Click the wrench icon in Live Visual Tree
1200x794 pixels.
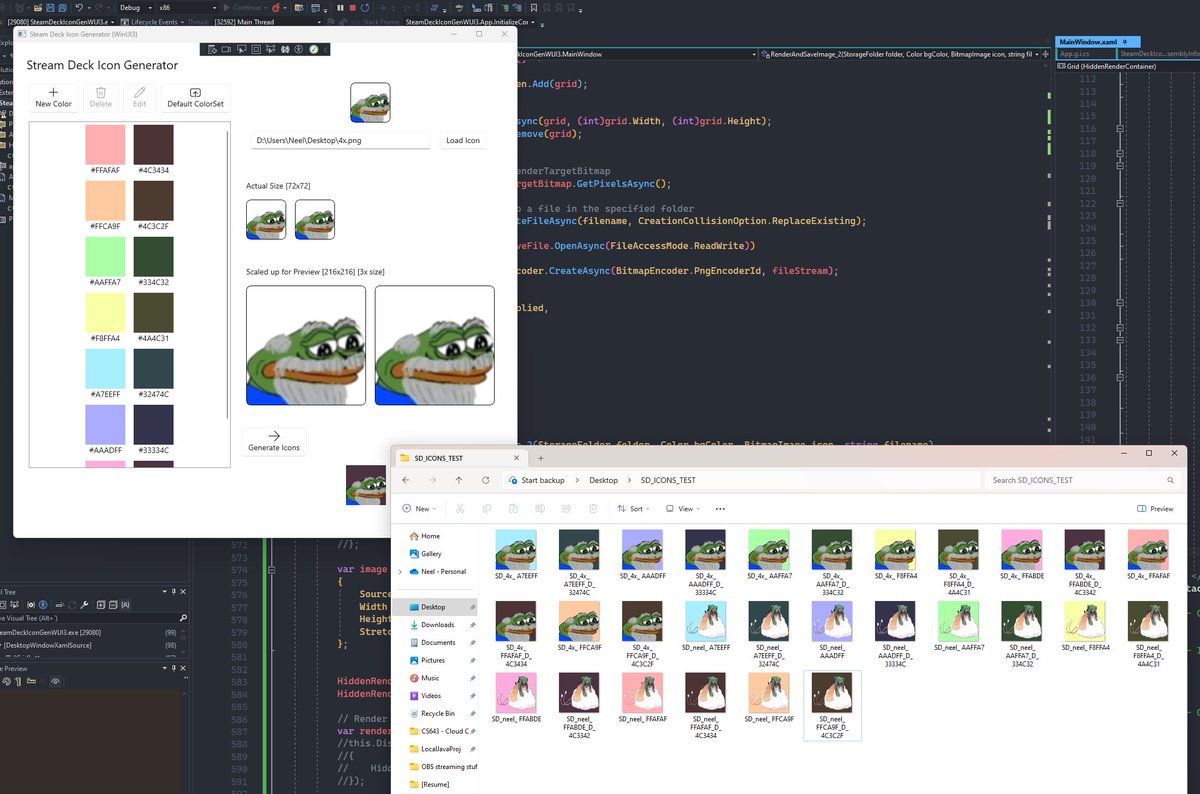point(84,605)
